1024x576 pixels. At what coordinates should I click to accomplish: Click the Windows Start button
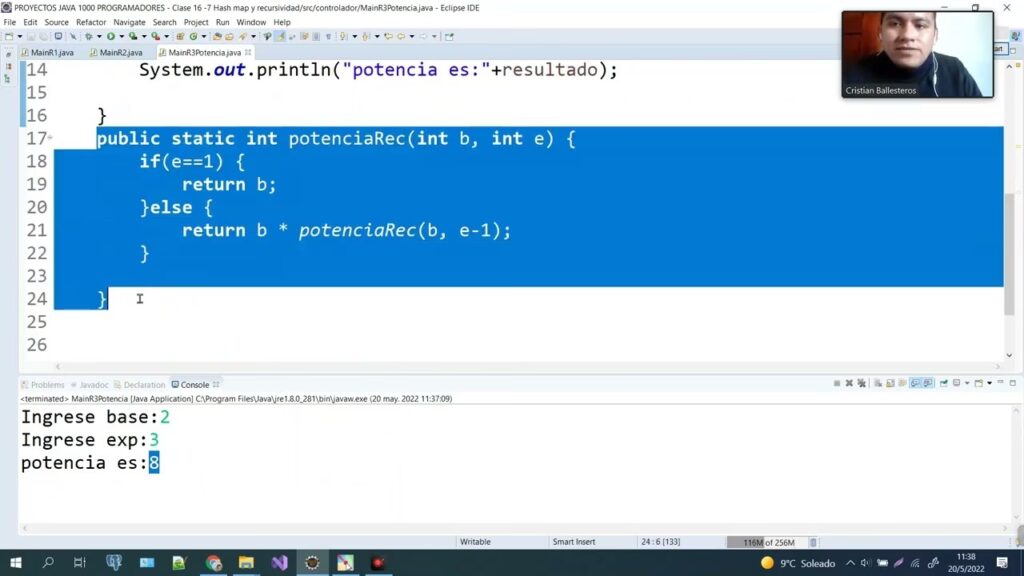tap(15, 563)
